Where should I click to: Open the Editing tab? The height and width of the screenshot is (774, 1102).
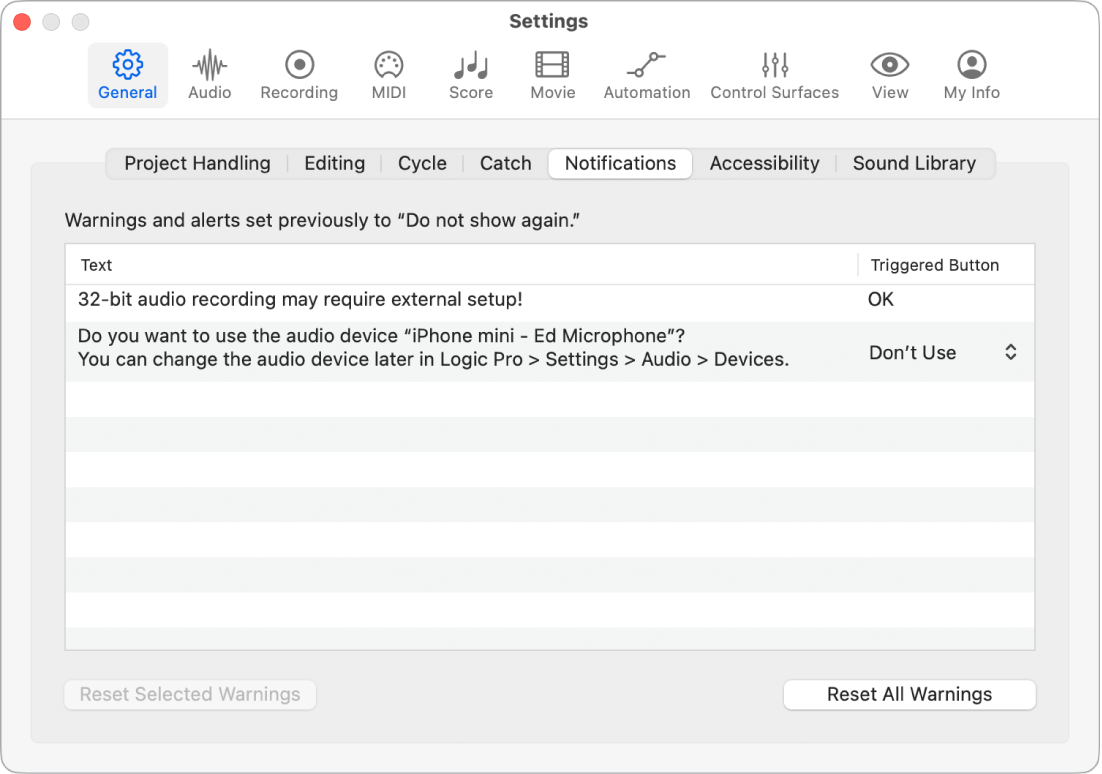pos(334,163)
